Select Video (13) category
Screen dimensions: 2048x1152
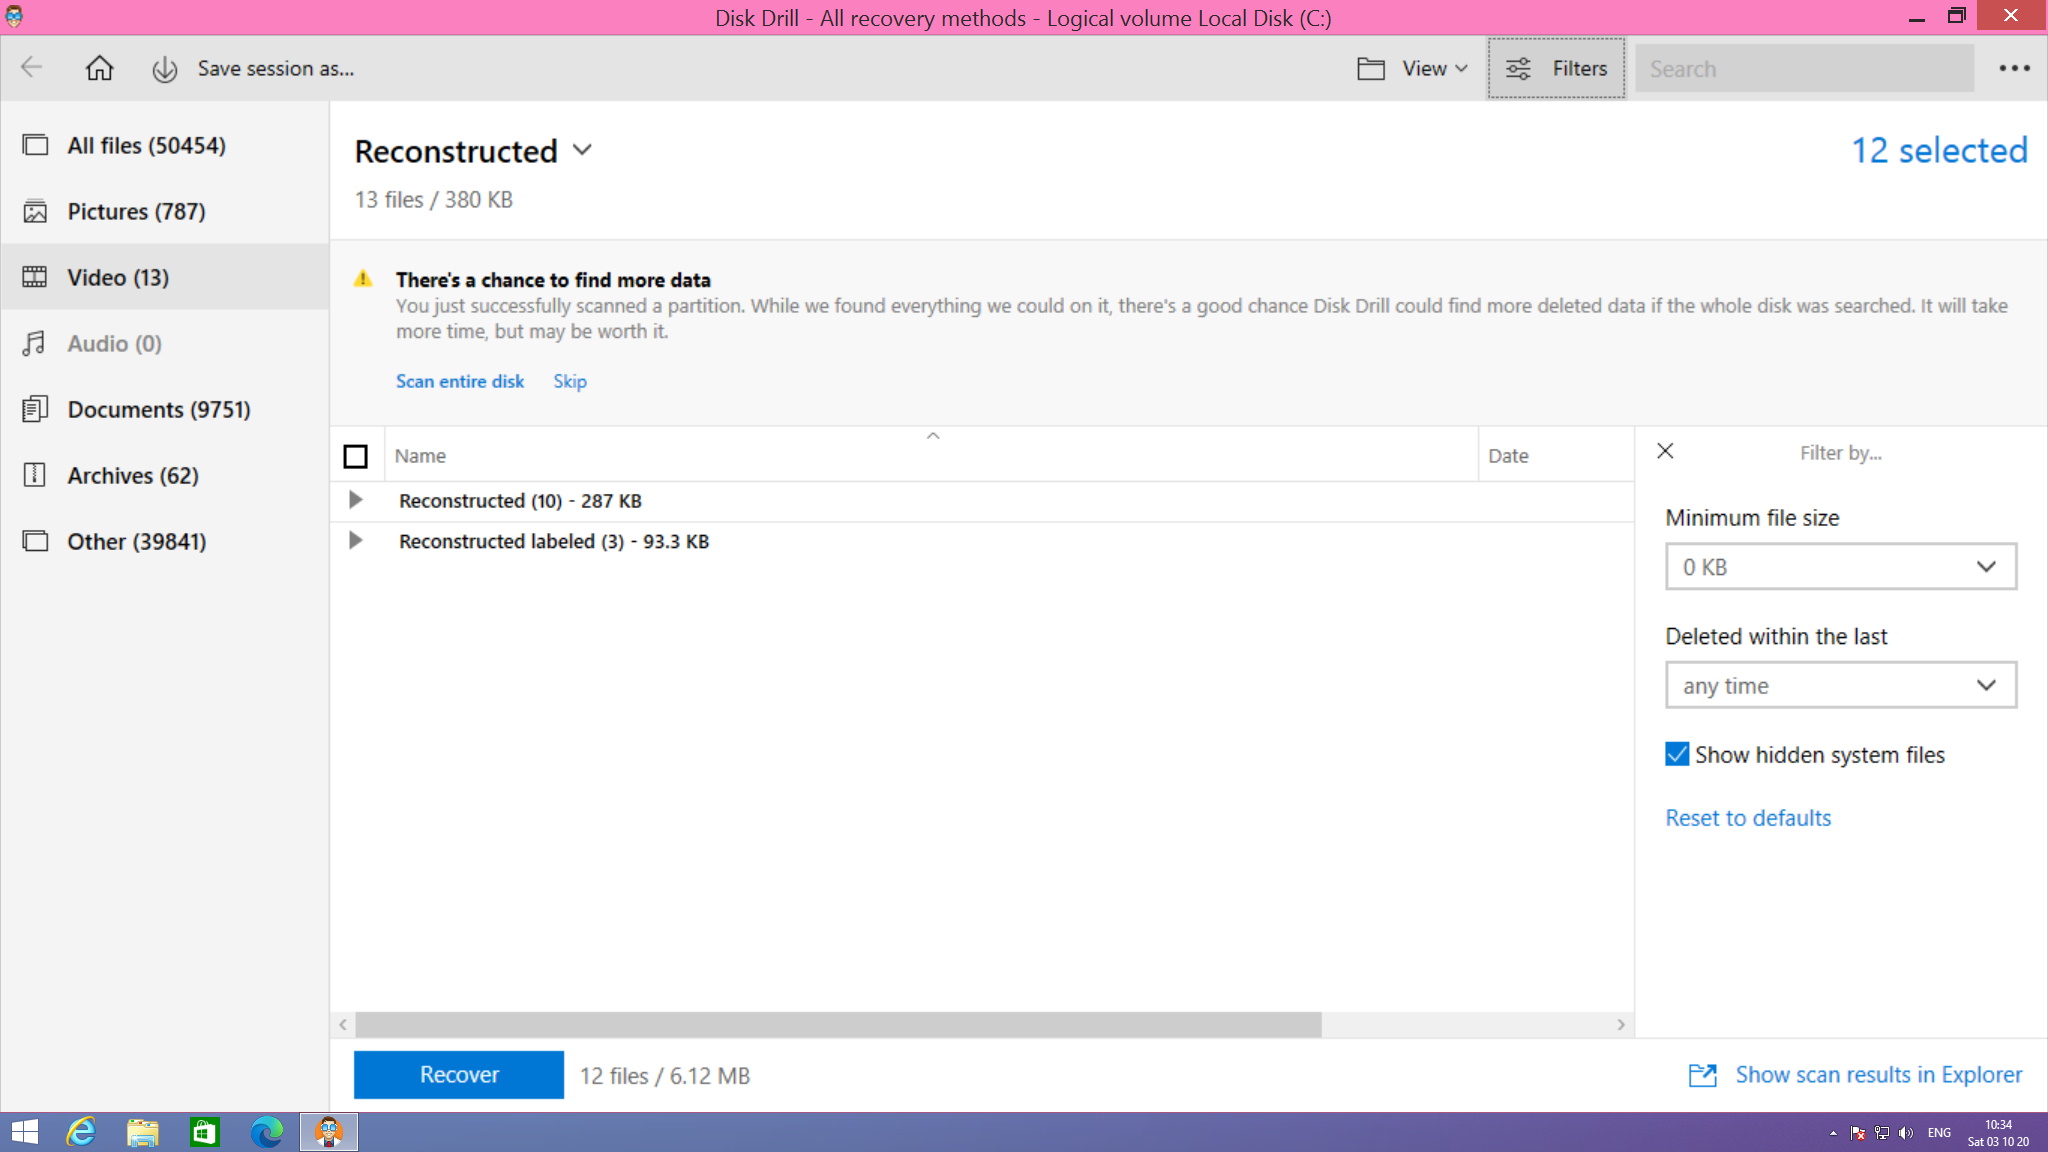coord(165,277)
